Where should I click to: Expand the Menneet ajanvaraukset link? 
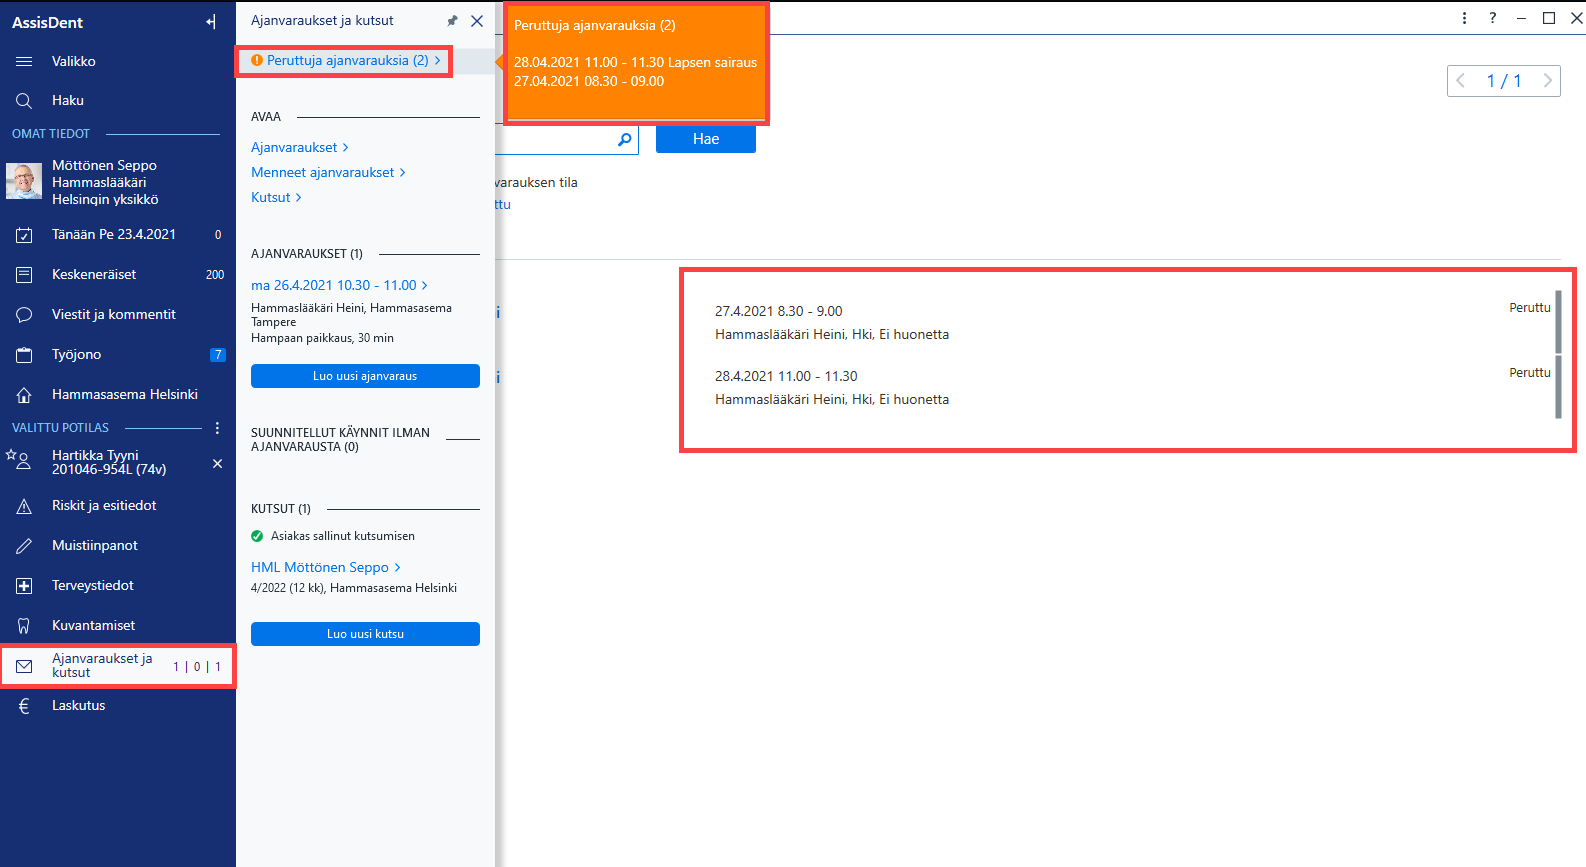pos(328,173)
